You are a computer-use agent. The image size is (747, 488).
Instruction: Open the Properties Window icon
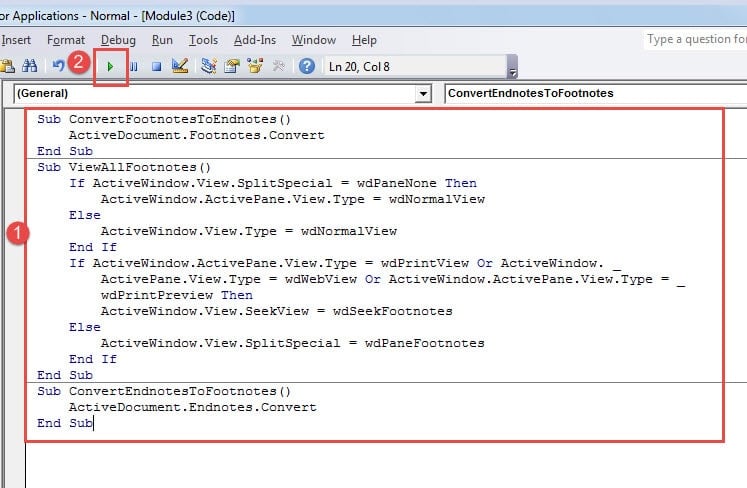click(x=232, y=67)
